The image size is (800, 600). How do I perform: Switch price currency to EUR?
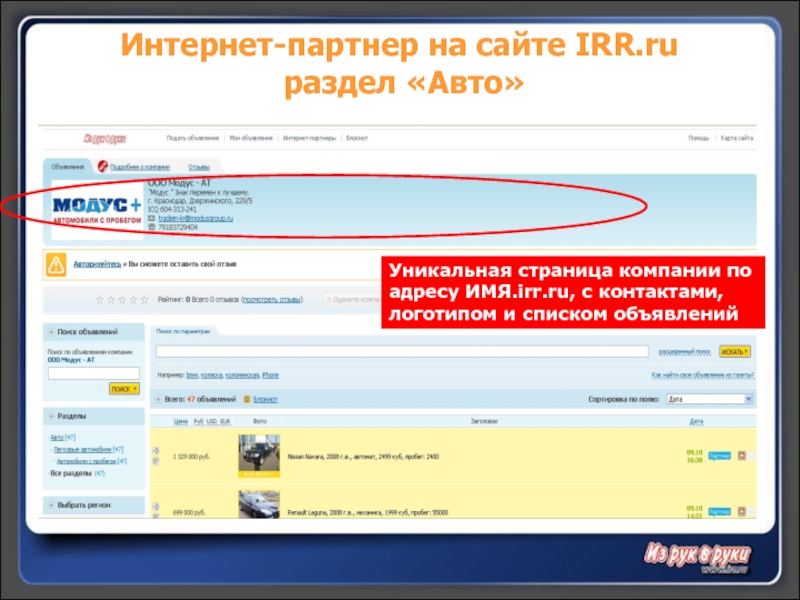pyautogui.click(x=226, y=421)
